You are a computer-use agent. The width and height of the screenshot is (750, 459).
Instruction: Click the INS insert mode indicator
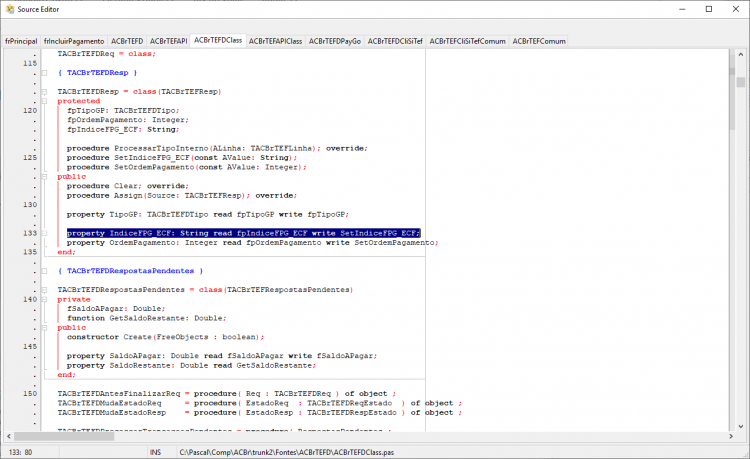[155, 452]
